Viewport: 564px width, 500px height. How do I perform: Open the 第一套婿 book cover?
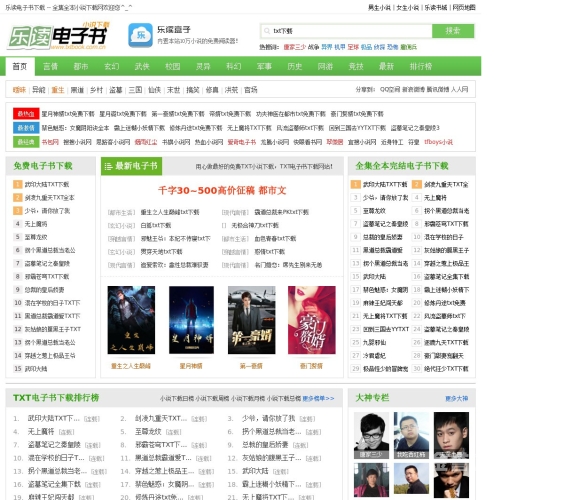pos(251,320)
